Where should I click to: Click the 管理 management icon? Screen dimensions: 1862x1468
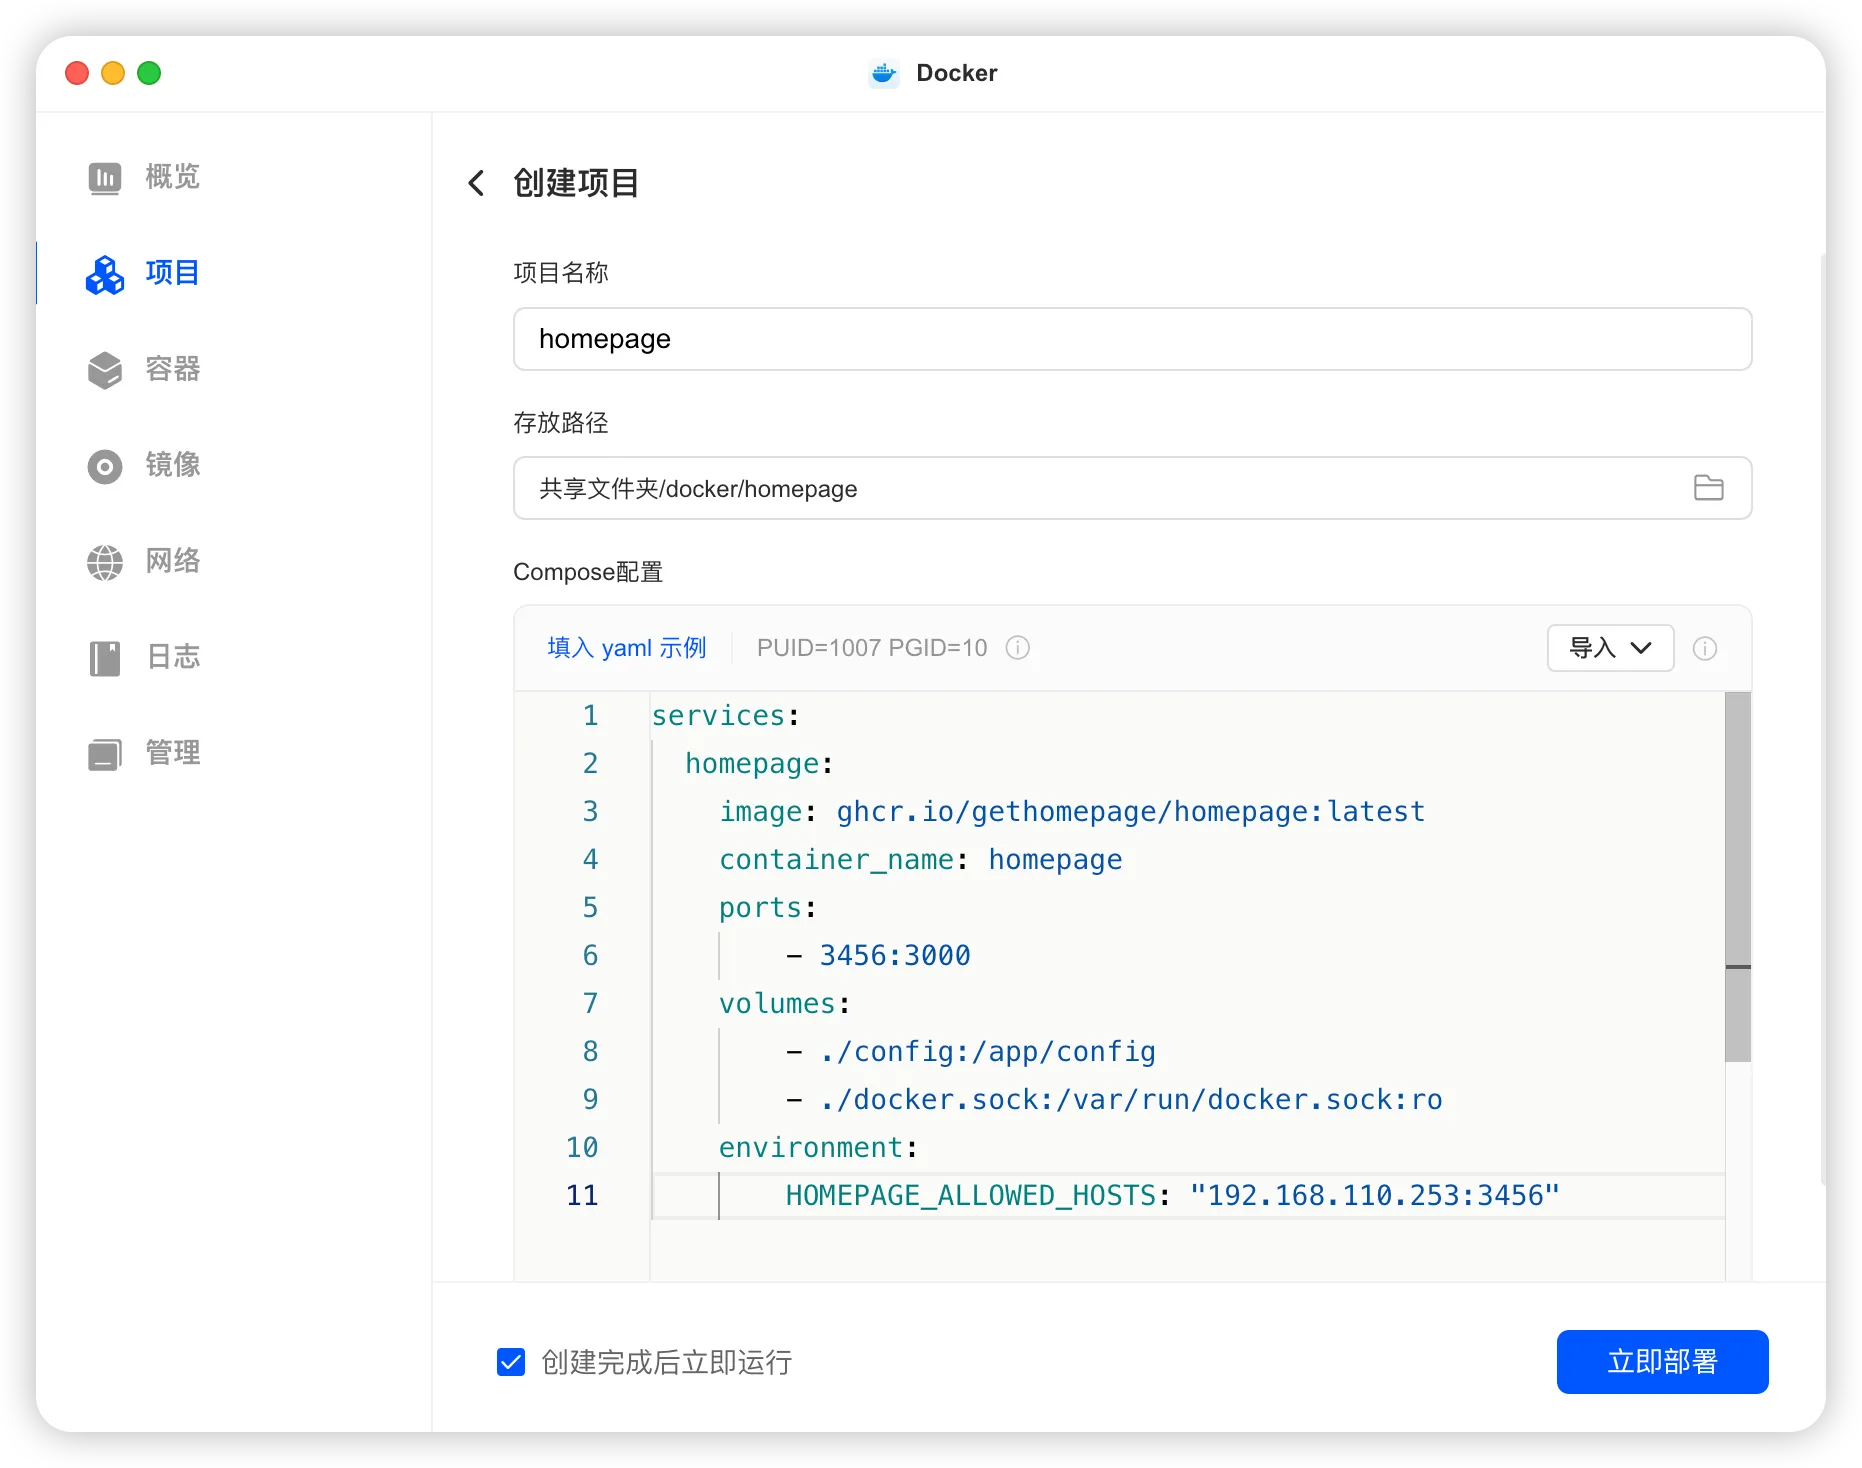(x=105, y=754)
